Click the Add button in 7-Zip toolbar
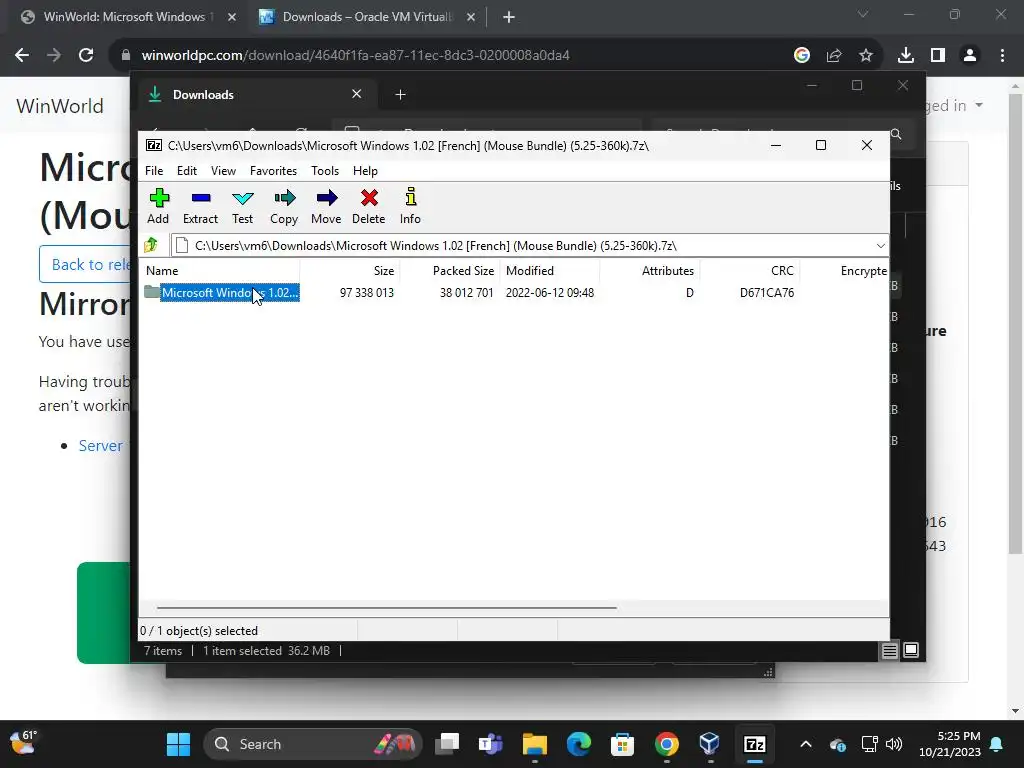 pos(158,206)
